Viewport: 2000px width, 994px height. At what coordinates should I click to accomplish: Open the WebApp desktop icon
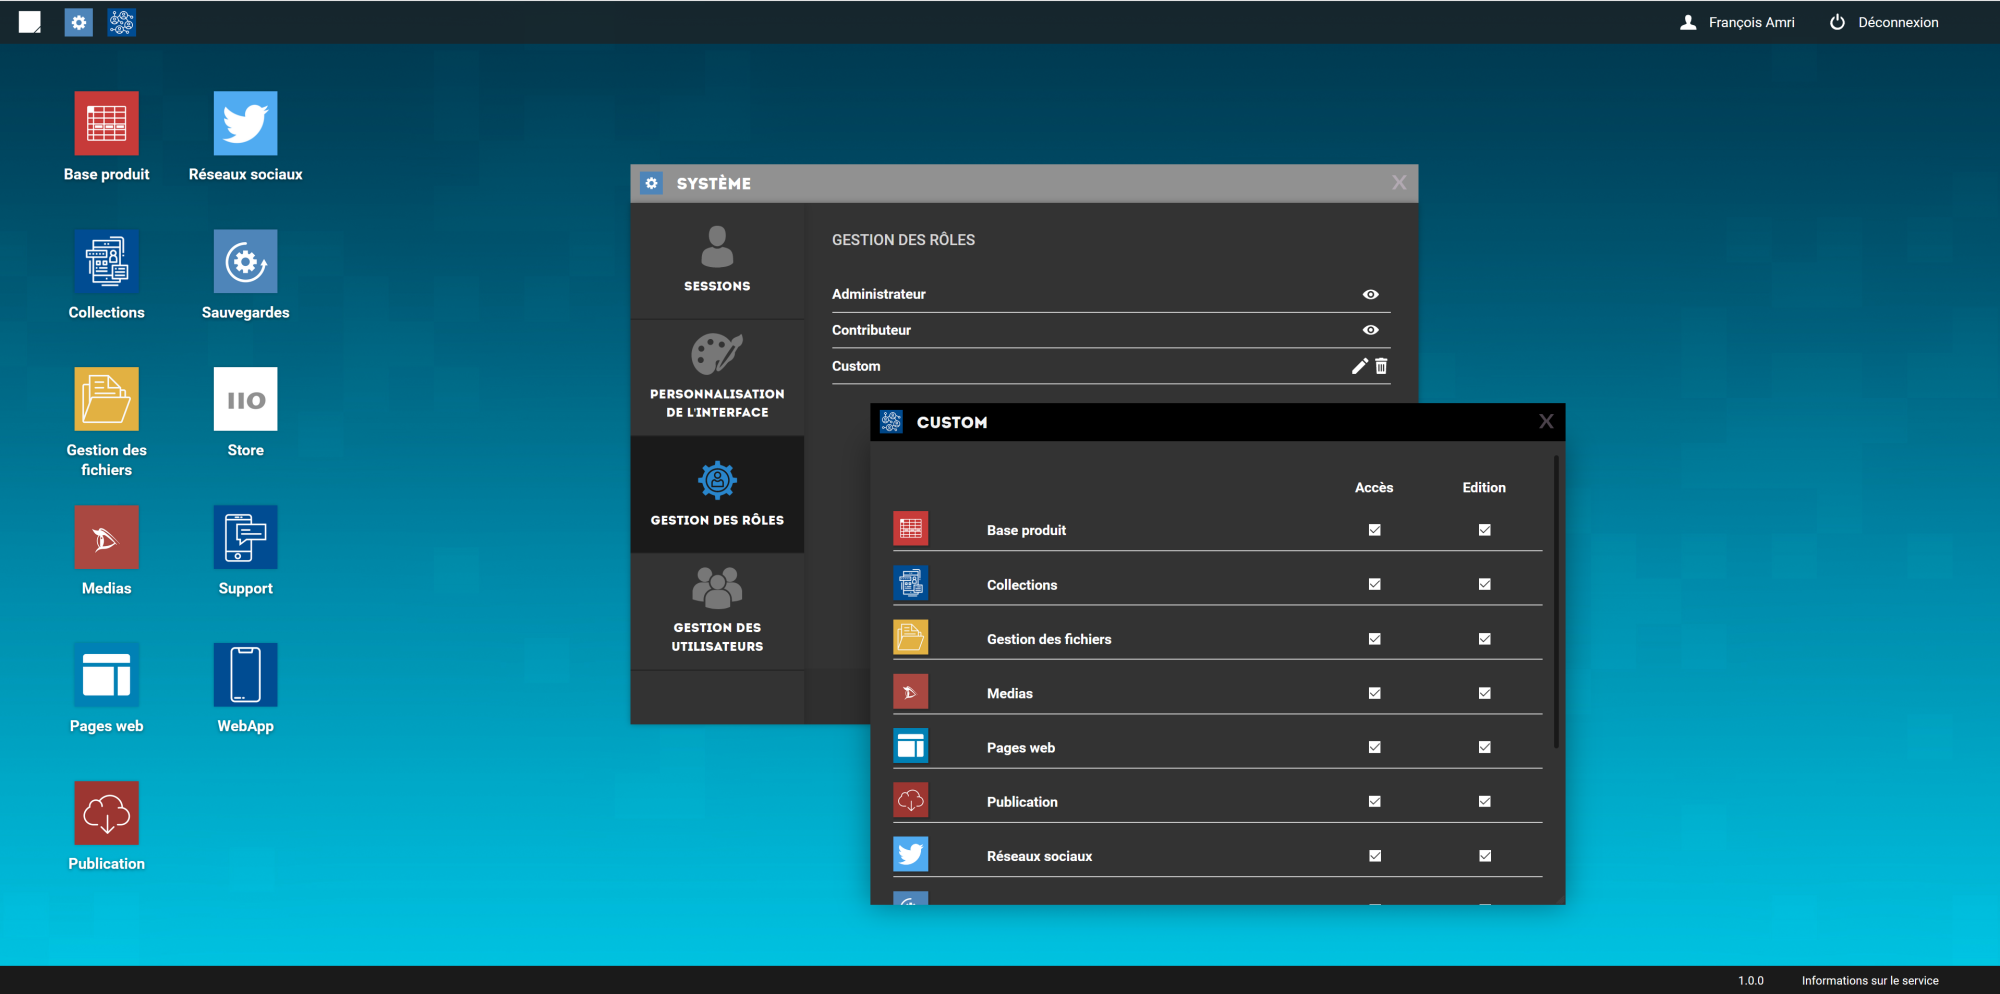[x=245, y=676]
